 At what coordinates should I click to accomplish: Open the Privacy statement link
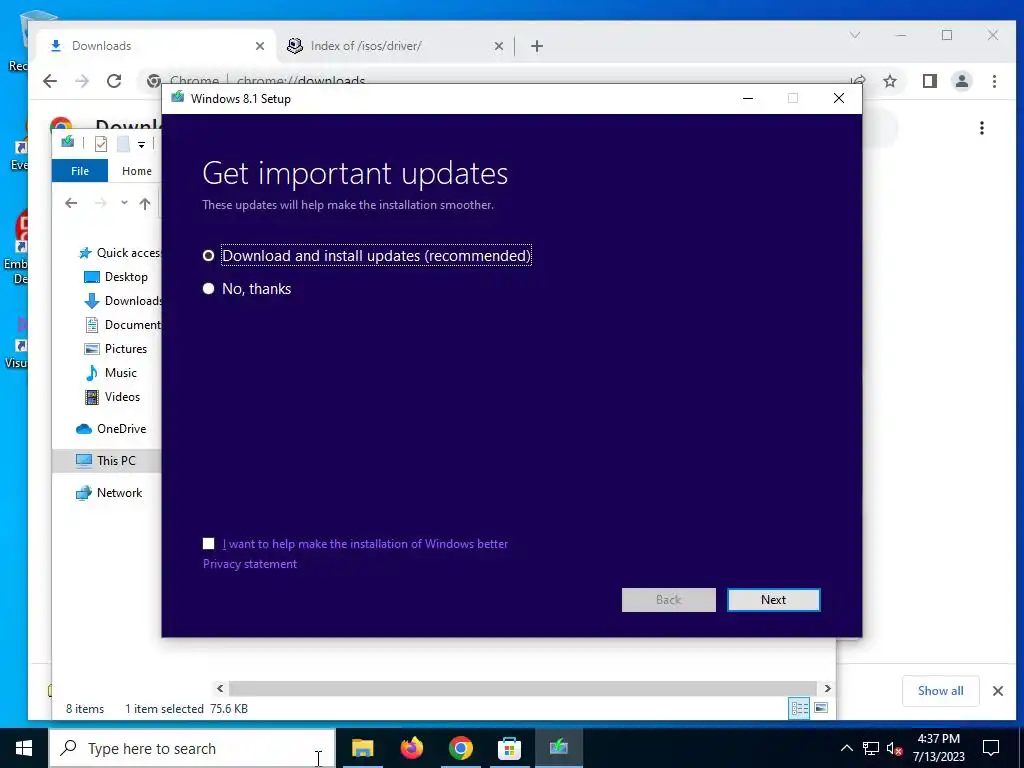249,564
